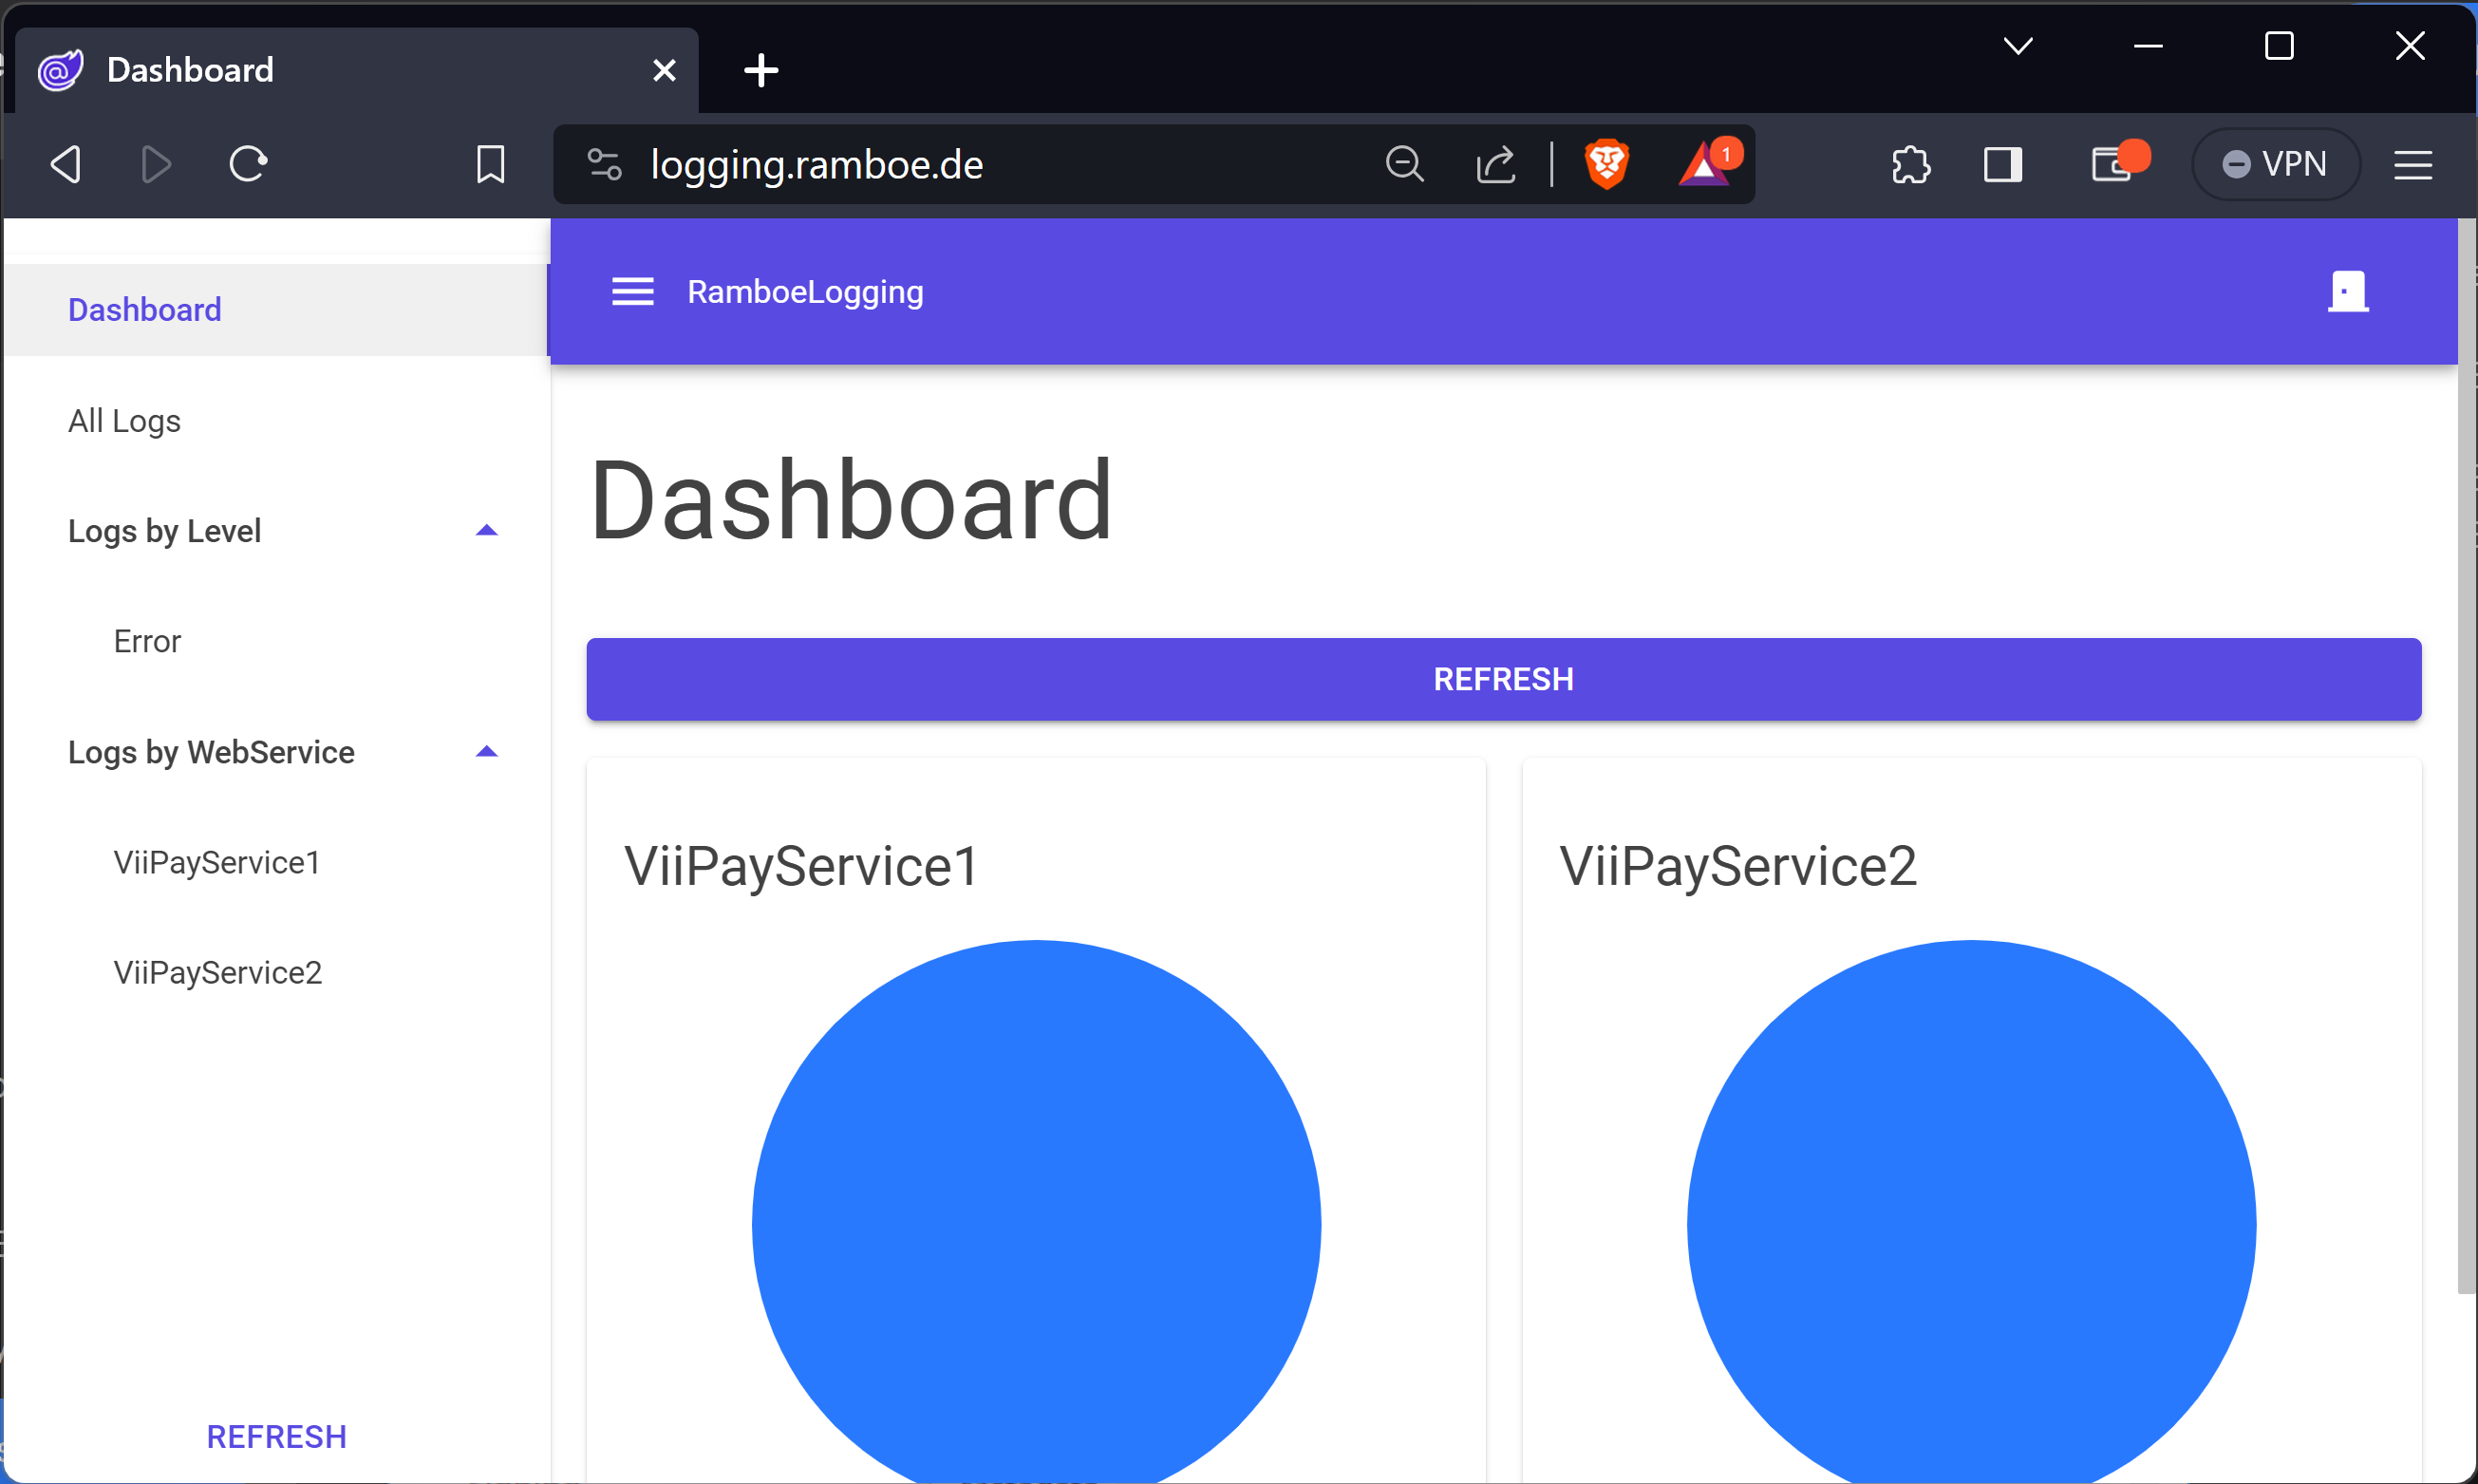Open a new browser tab

tap(761, 70)
